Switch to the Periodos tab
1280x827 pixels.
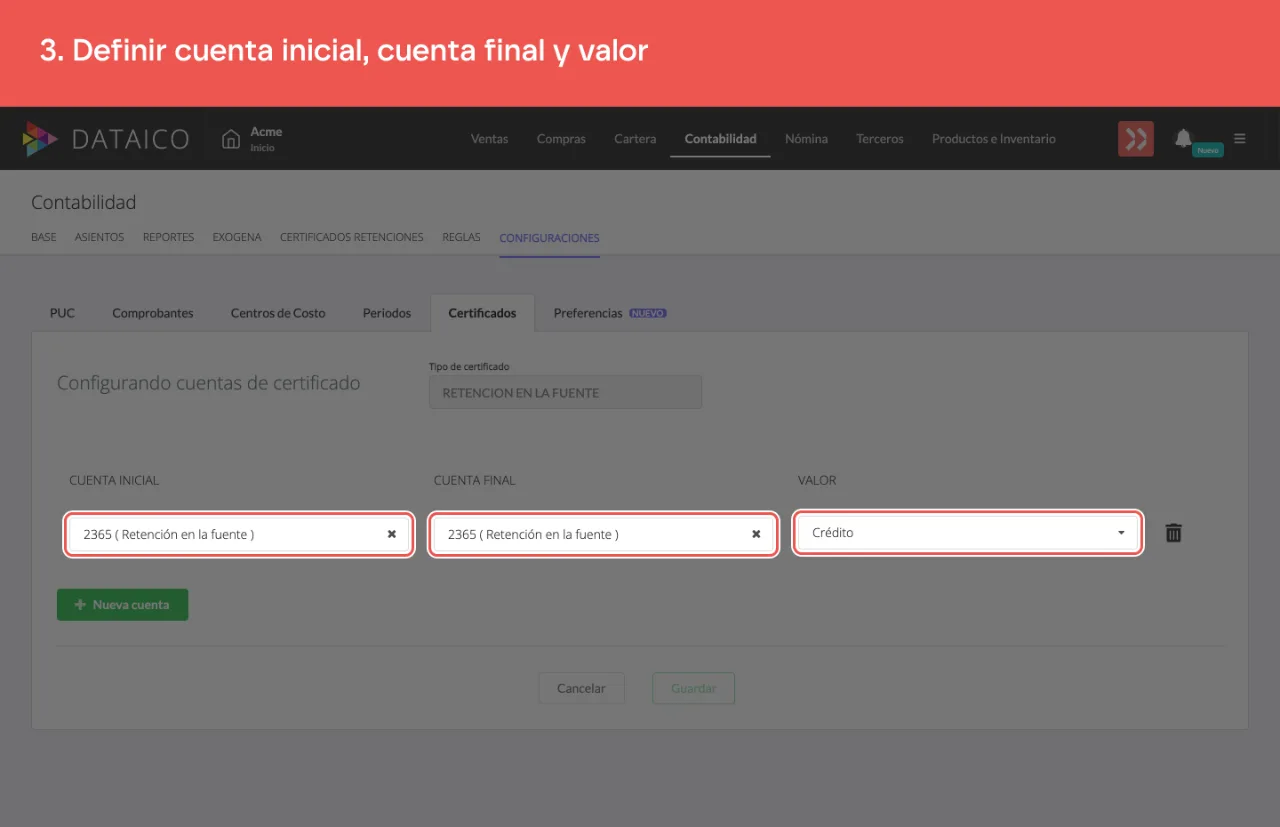(387, 313)
